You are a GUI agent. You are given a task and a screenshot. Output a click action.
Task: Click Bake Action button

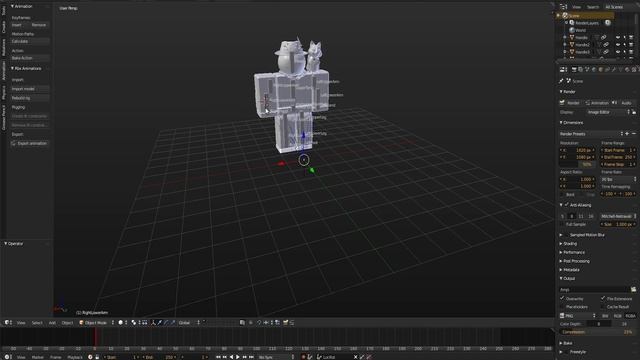(30, 58)
